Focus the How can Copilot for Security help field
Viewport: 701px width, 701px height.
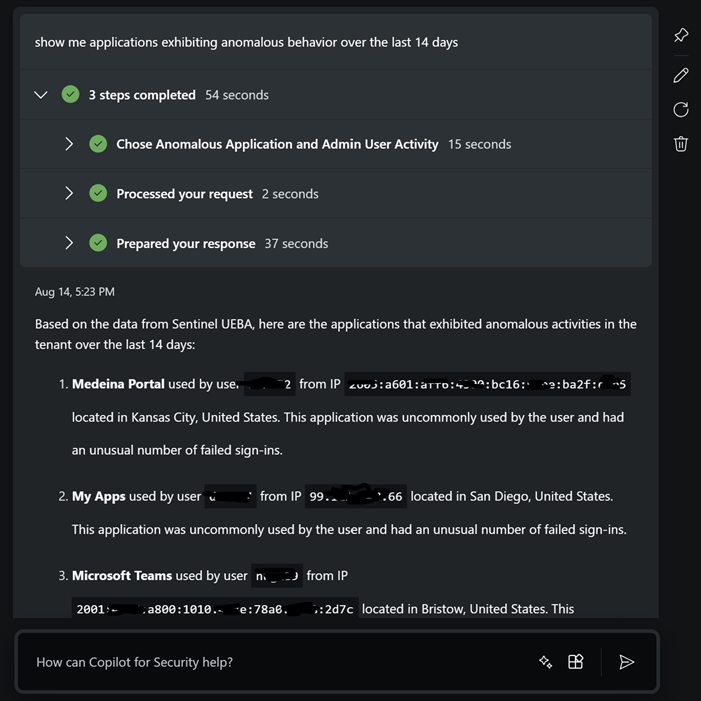(x=270, y=662)
